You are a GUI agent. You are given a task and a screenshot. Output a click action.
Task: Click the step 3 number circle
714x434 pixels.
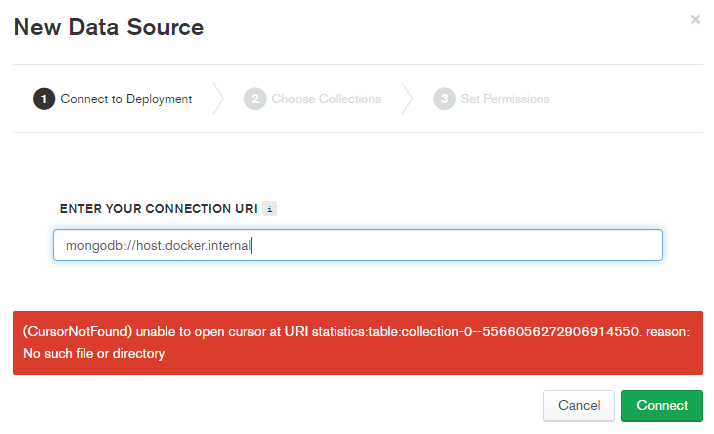(x=444, y=99)
